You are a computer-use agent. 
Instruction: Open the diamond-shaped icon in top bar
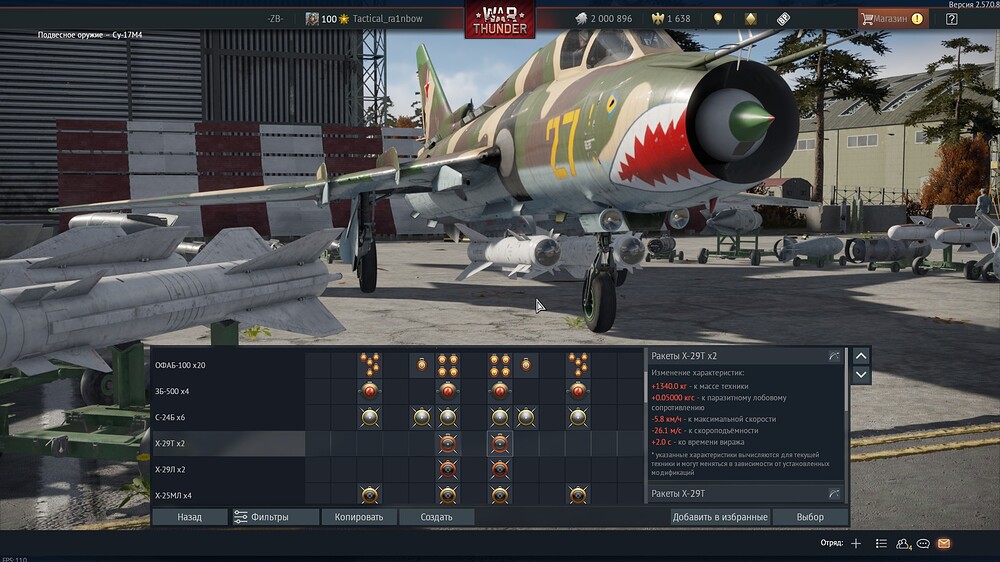[x=751, y=18]
